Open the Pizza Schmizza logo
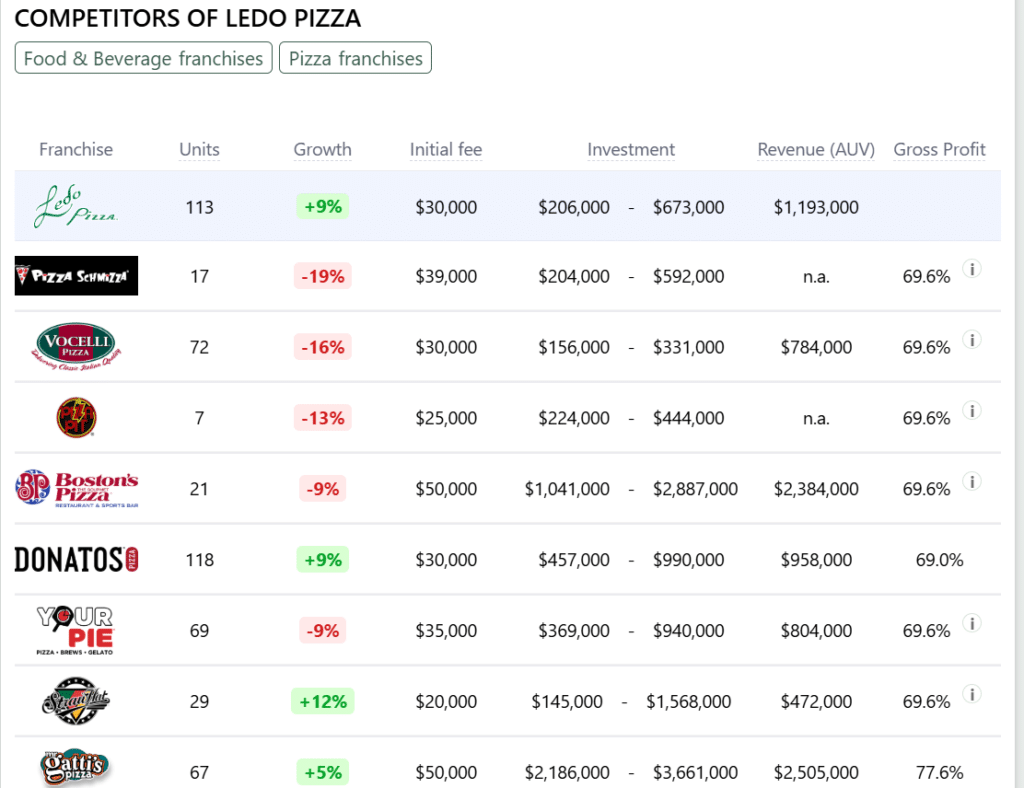Screen dimensions: 1024x788 coord(76,276)
